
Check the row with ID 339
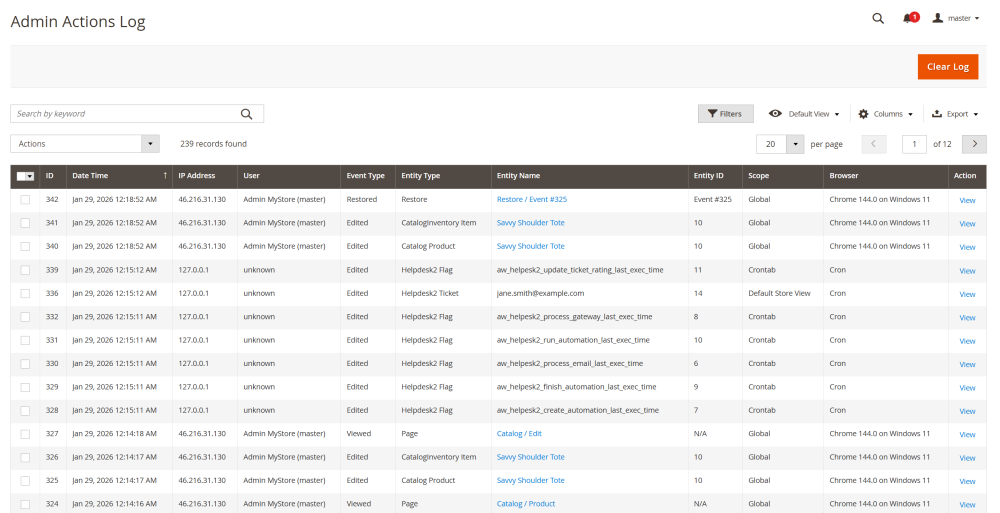pos(25,270)
